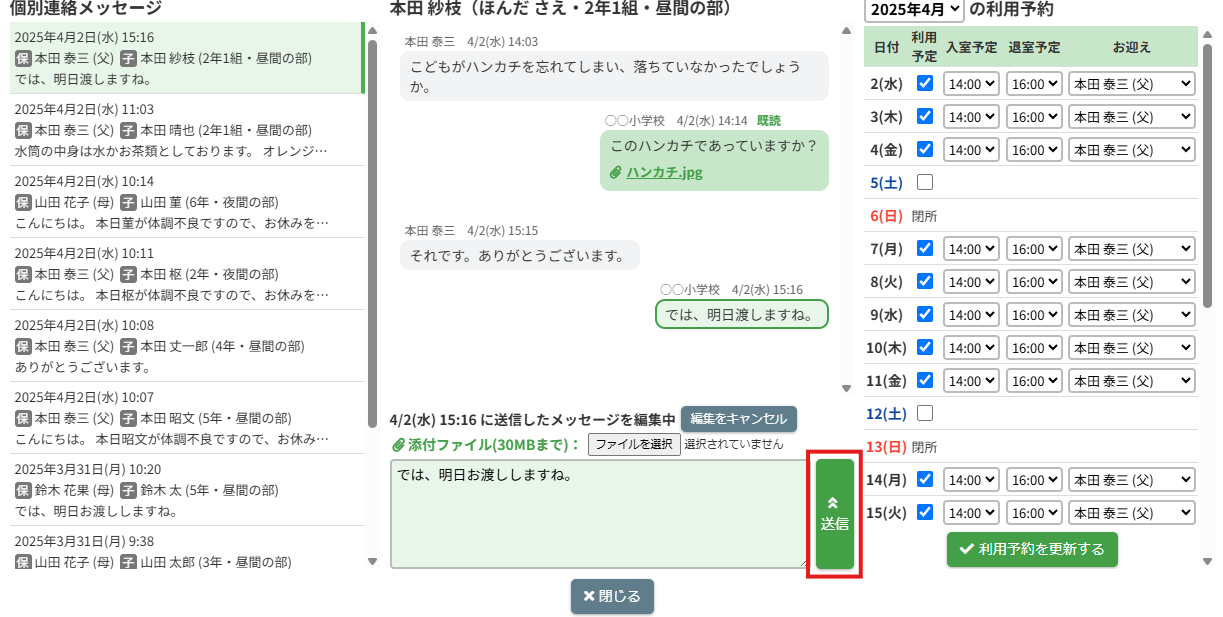Screen dimensions: 1223x617
Task: Click the paperclip icon next to 添付ファイル label
Action: (398, 444)
